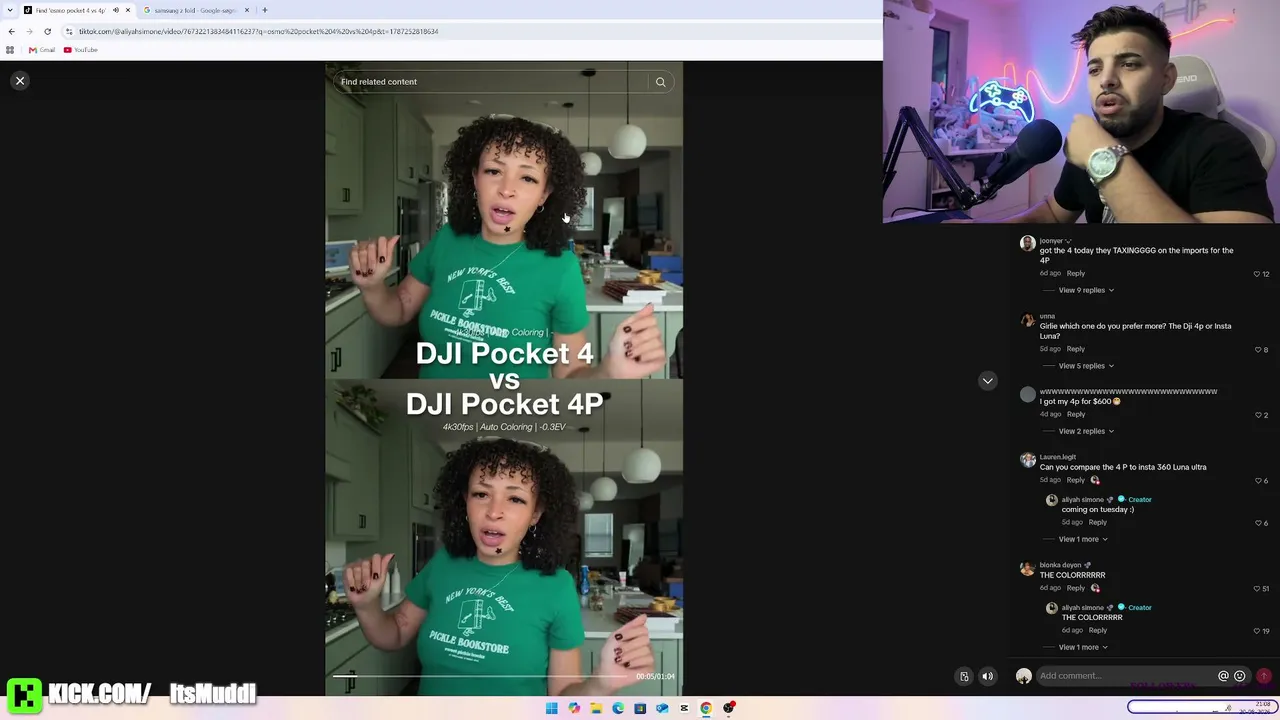This screenshot has width=1280, height=720.
Task: Click the tiktok.com address bar URL
Action: (x=258, y=31)
